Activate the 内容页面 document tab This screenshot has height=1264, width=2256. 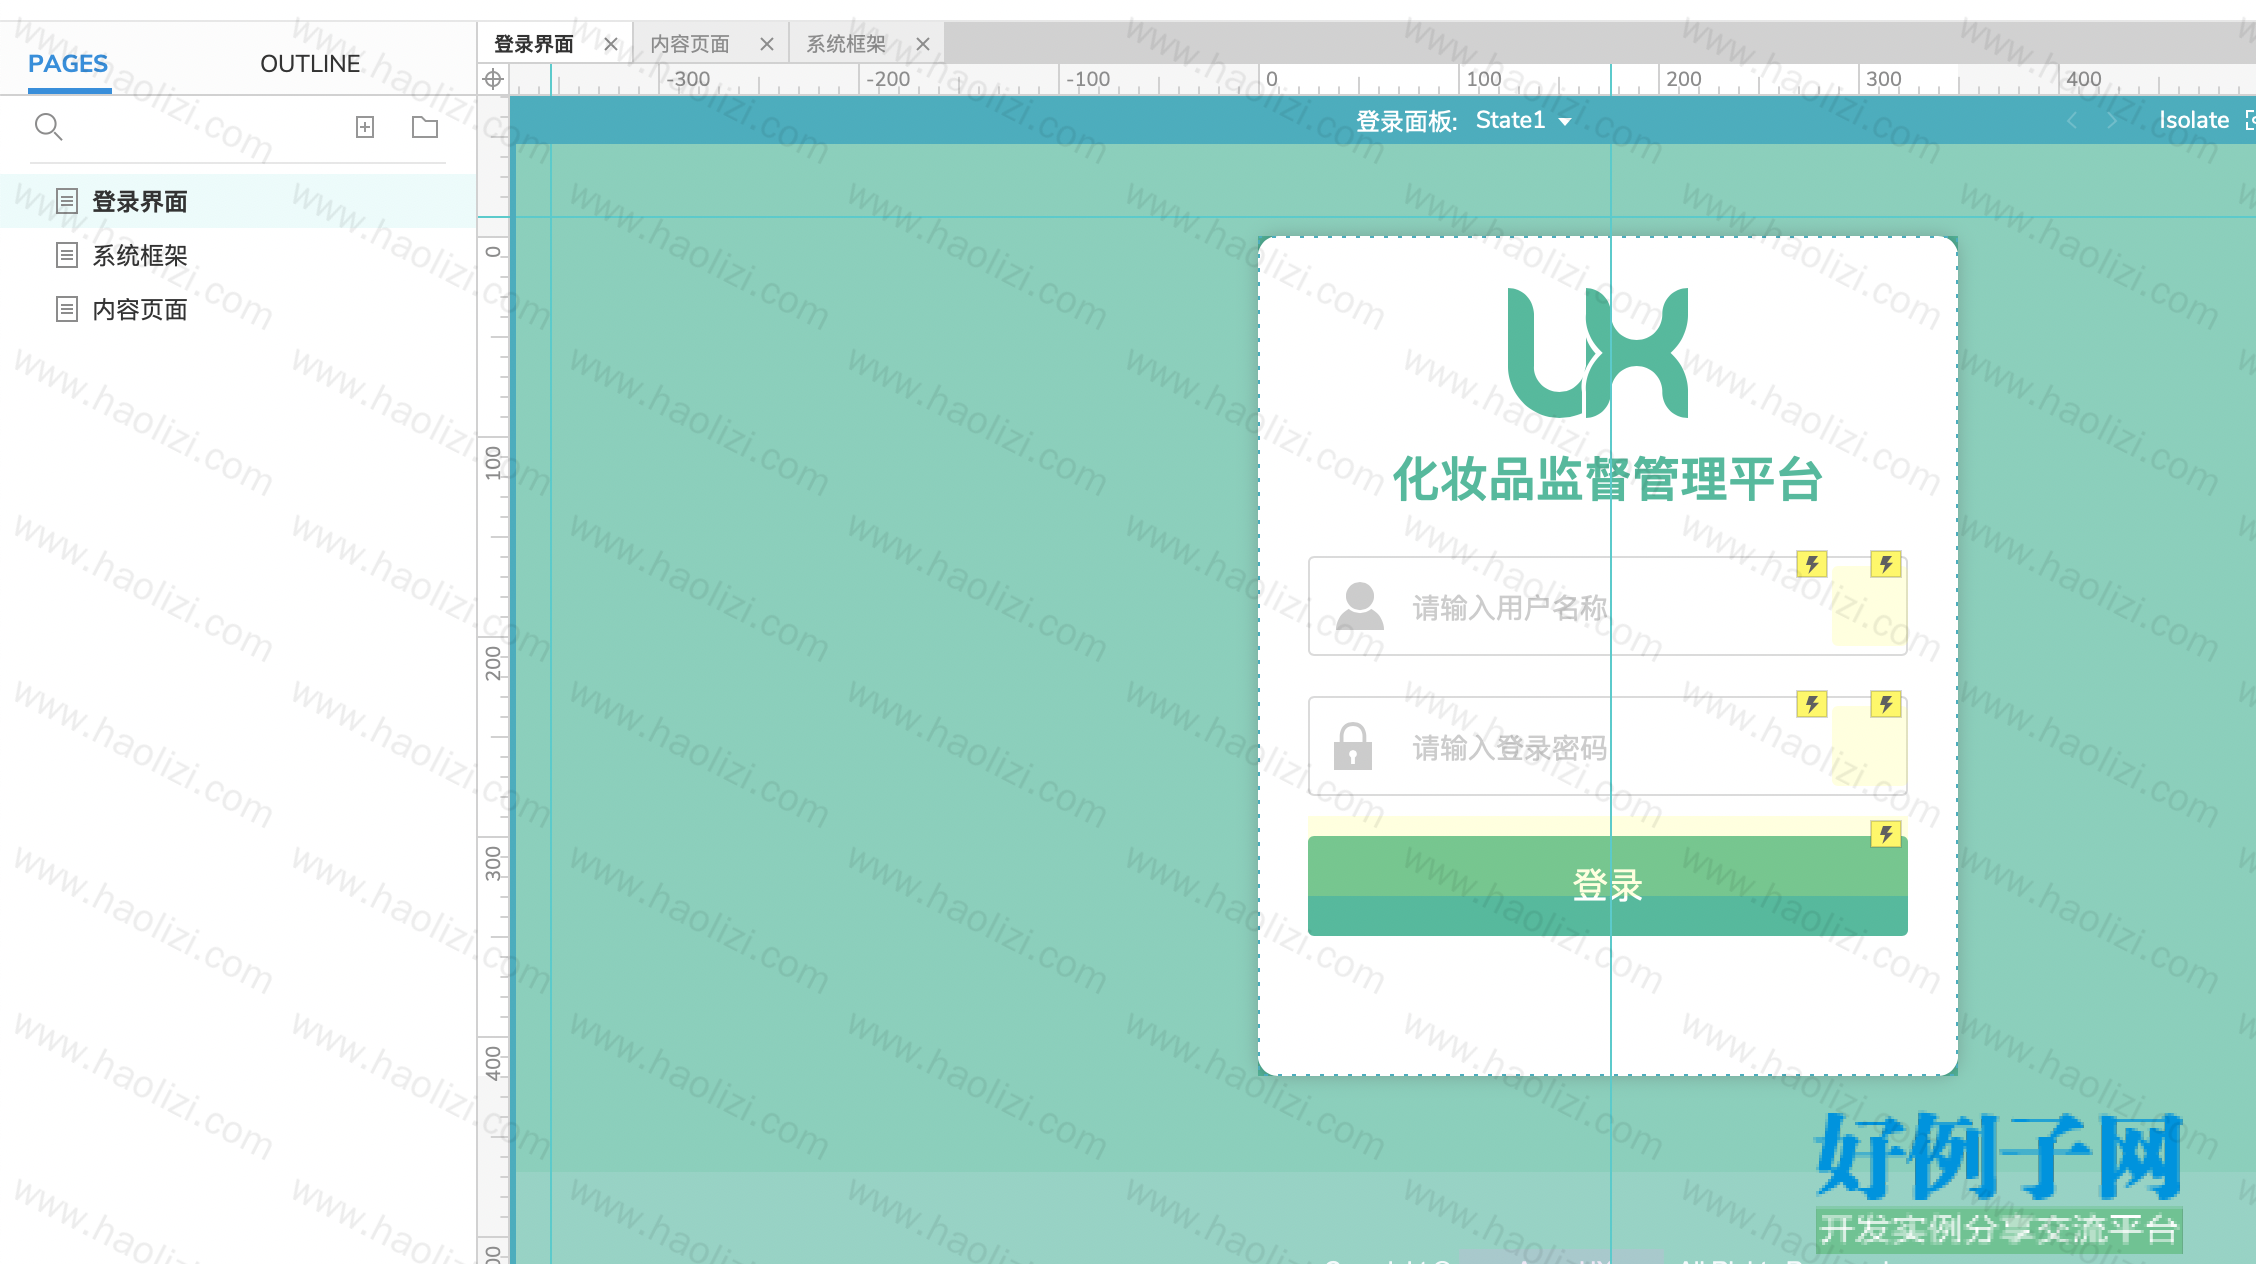click(x=690, y=44)
